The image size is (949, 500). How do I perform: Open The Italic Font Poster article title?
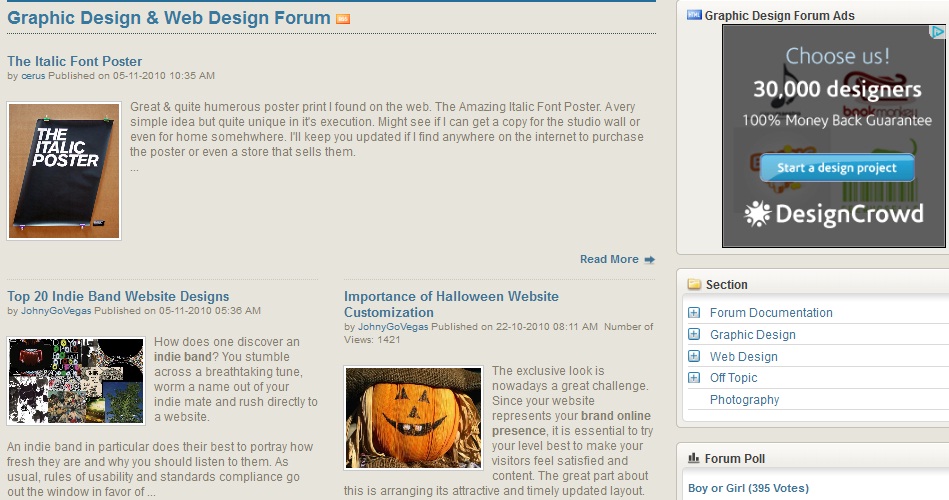74,61
